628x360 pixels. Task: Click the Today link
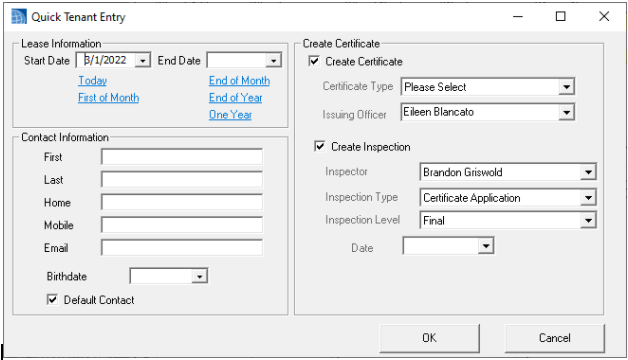click(93, 80)
